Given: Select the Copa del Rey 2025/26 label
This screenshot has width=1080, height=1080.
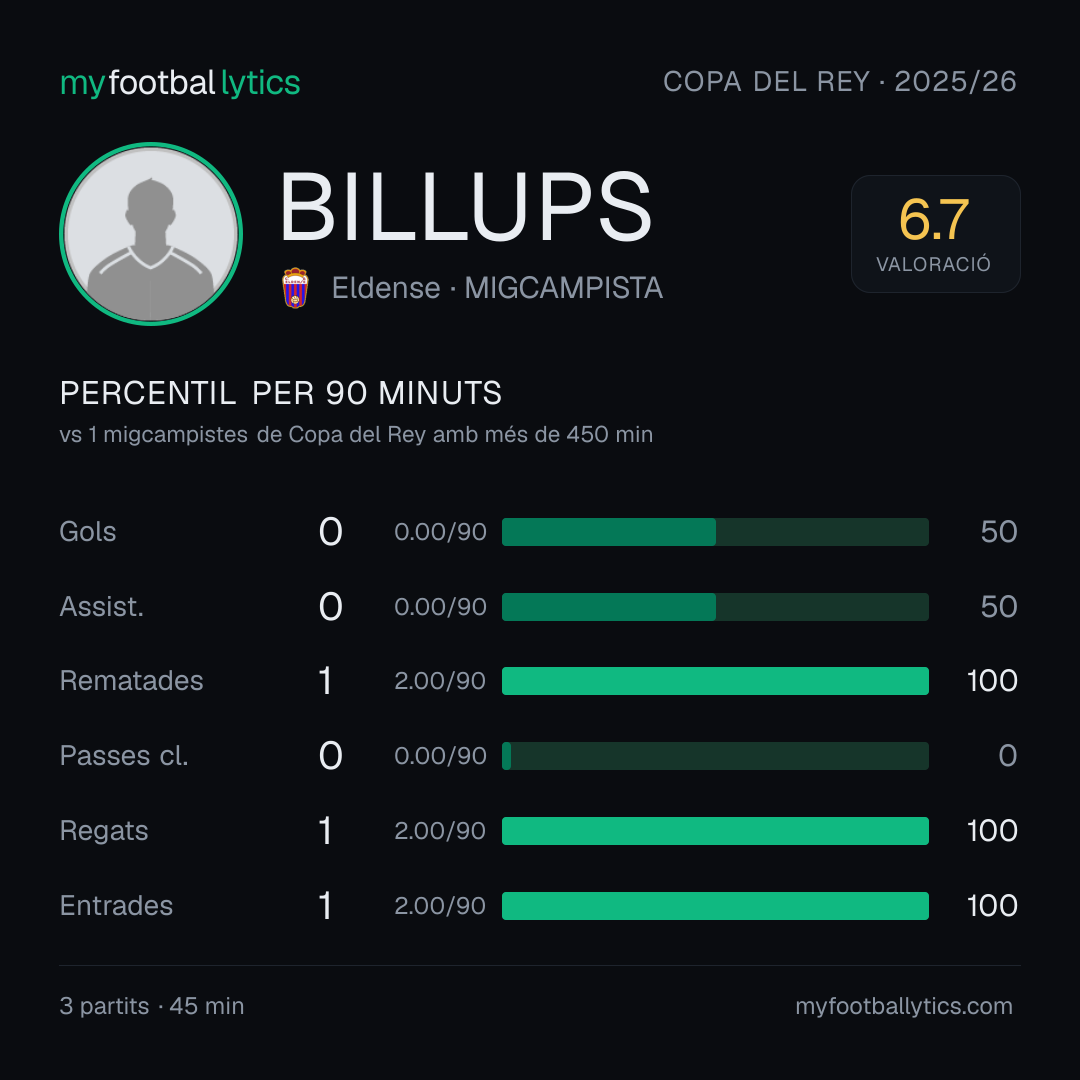Looking at the screenshot, I should 840,82.
